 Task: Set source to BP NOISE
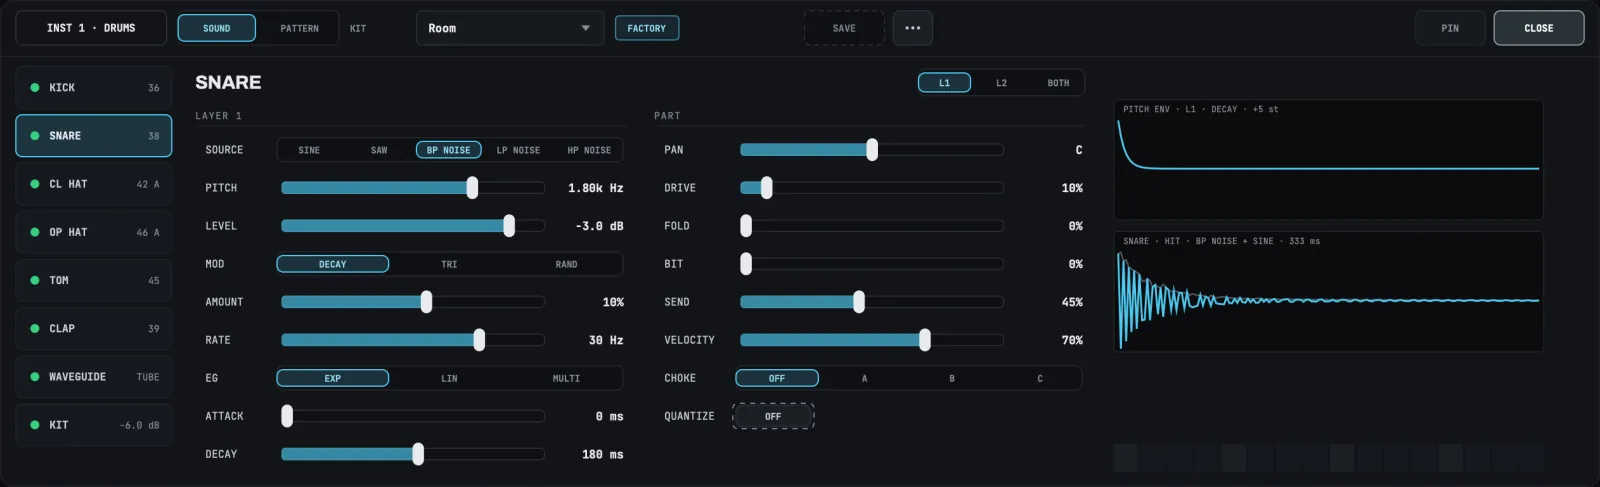(x=448, y=150)
